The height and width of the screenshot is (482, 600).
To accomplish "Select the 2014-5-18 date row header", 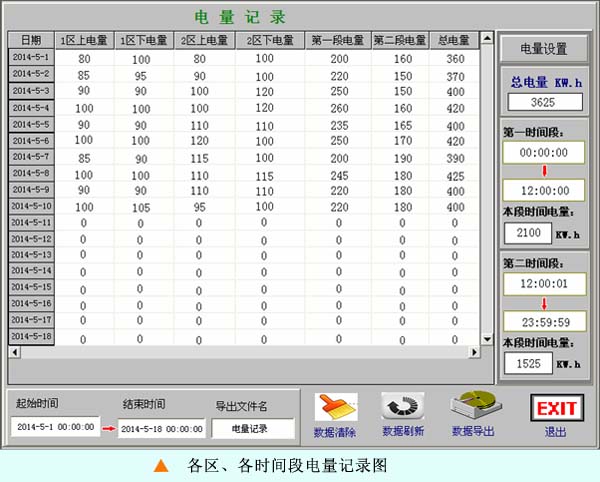I will pos(31,337).
